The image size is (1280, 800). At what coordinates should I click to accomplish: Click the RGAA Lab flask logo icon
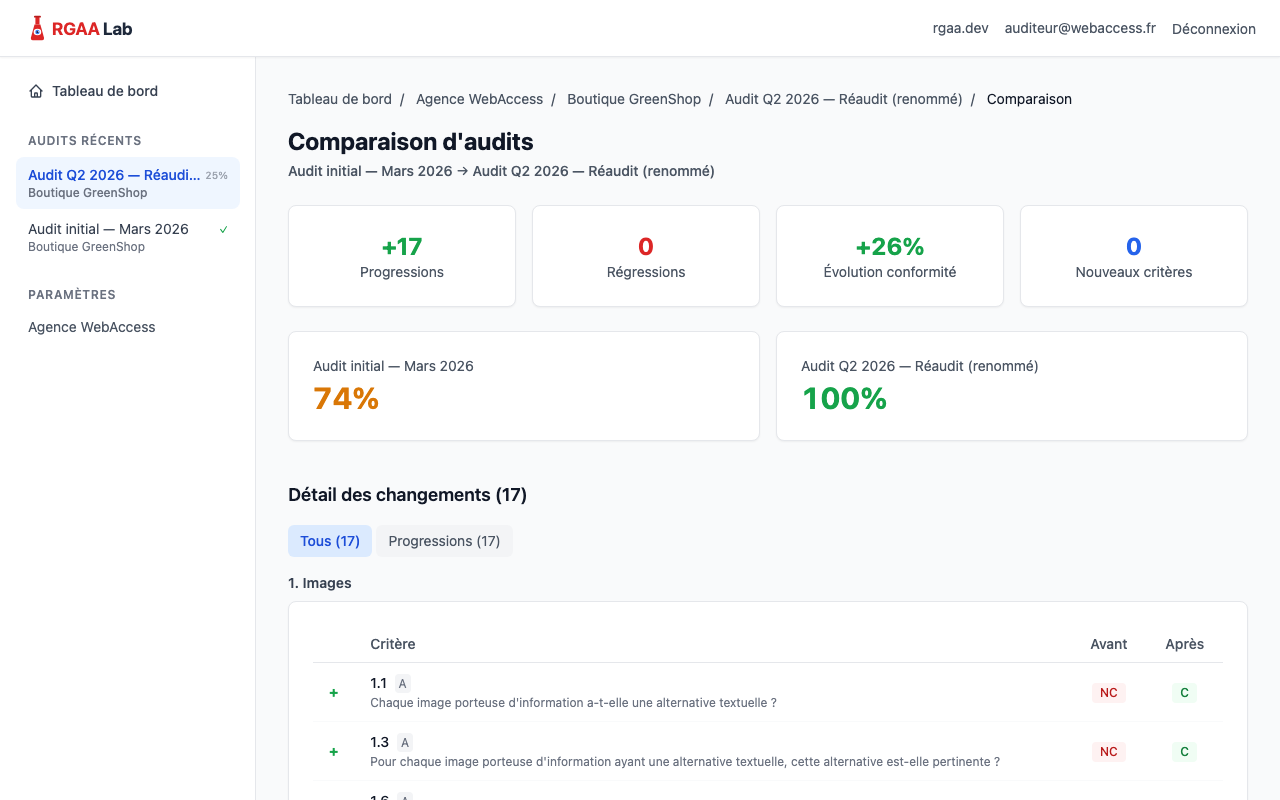tap(36, 27)
